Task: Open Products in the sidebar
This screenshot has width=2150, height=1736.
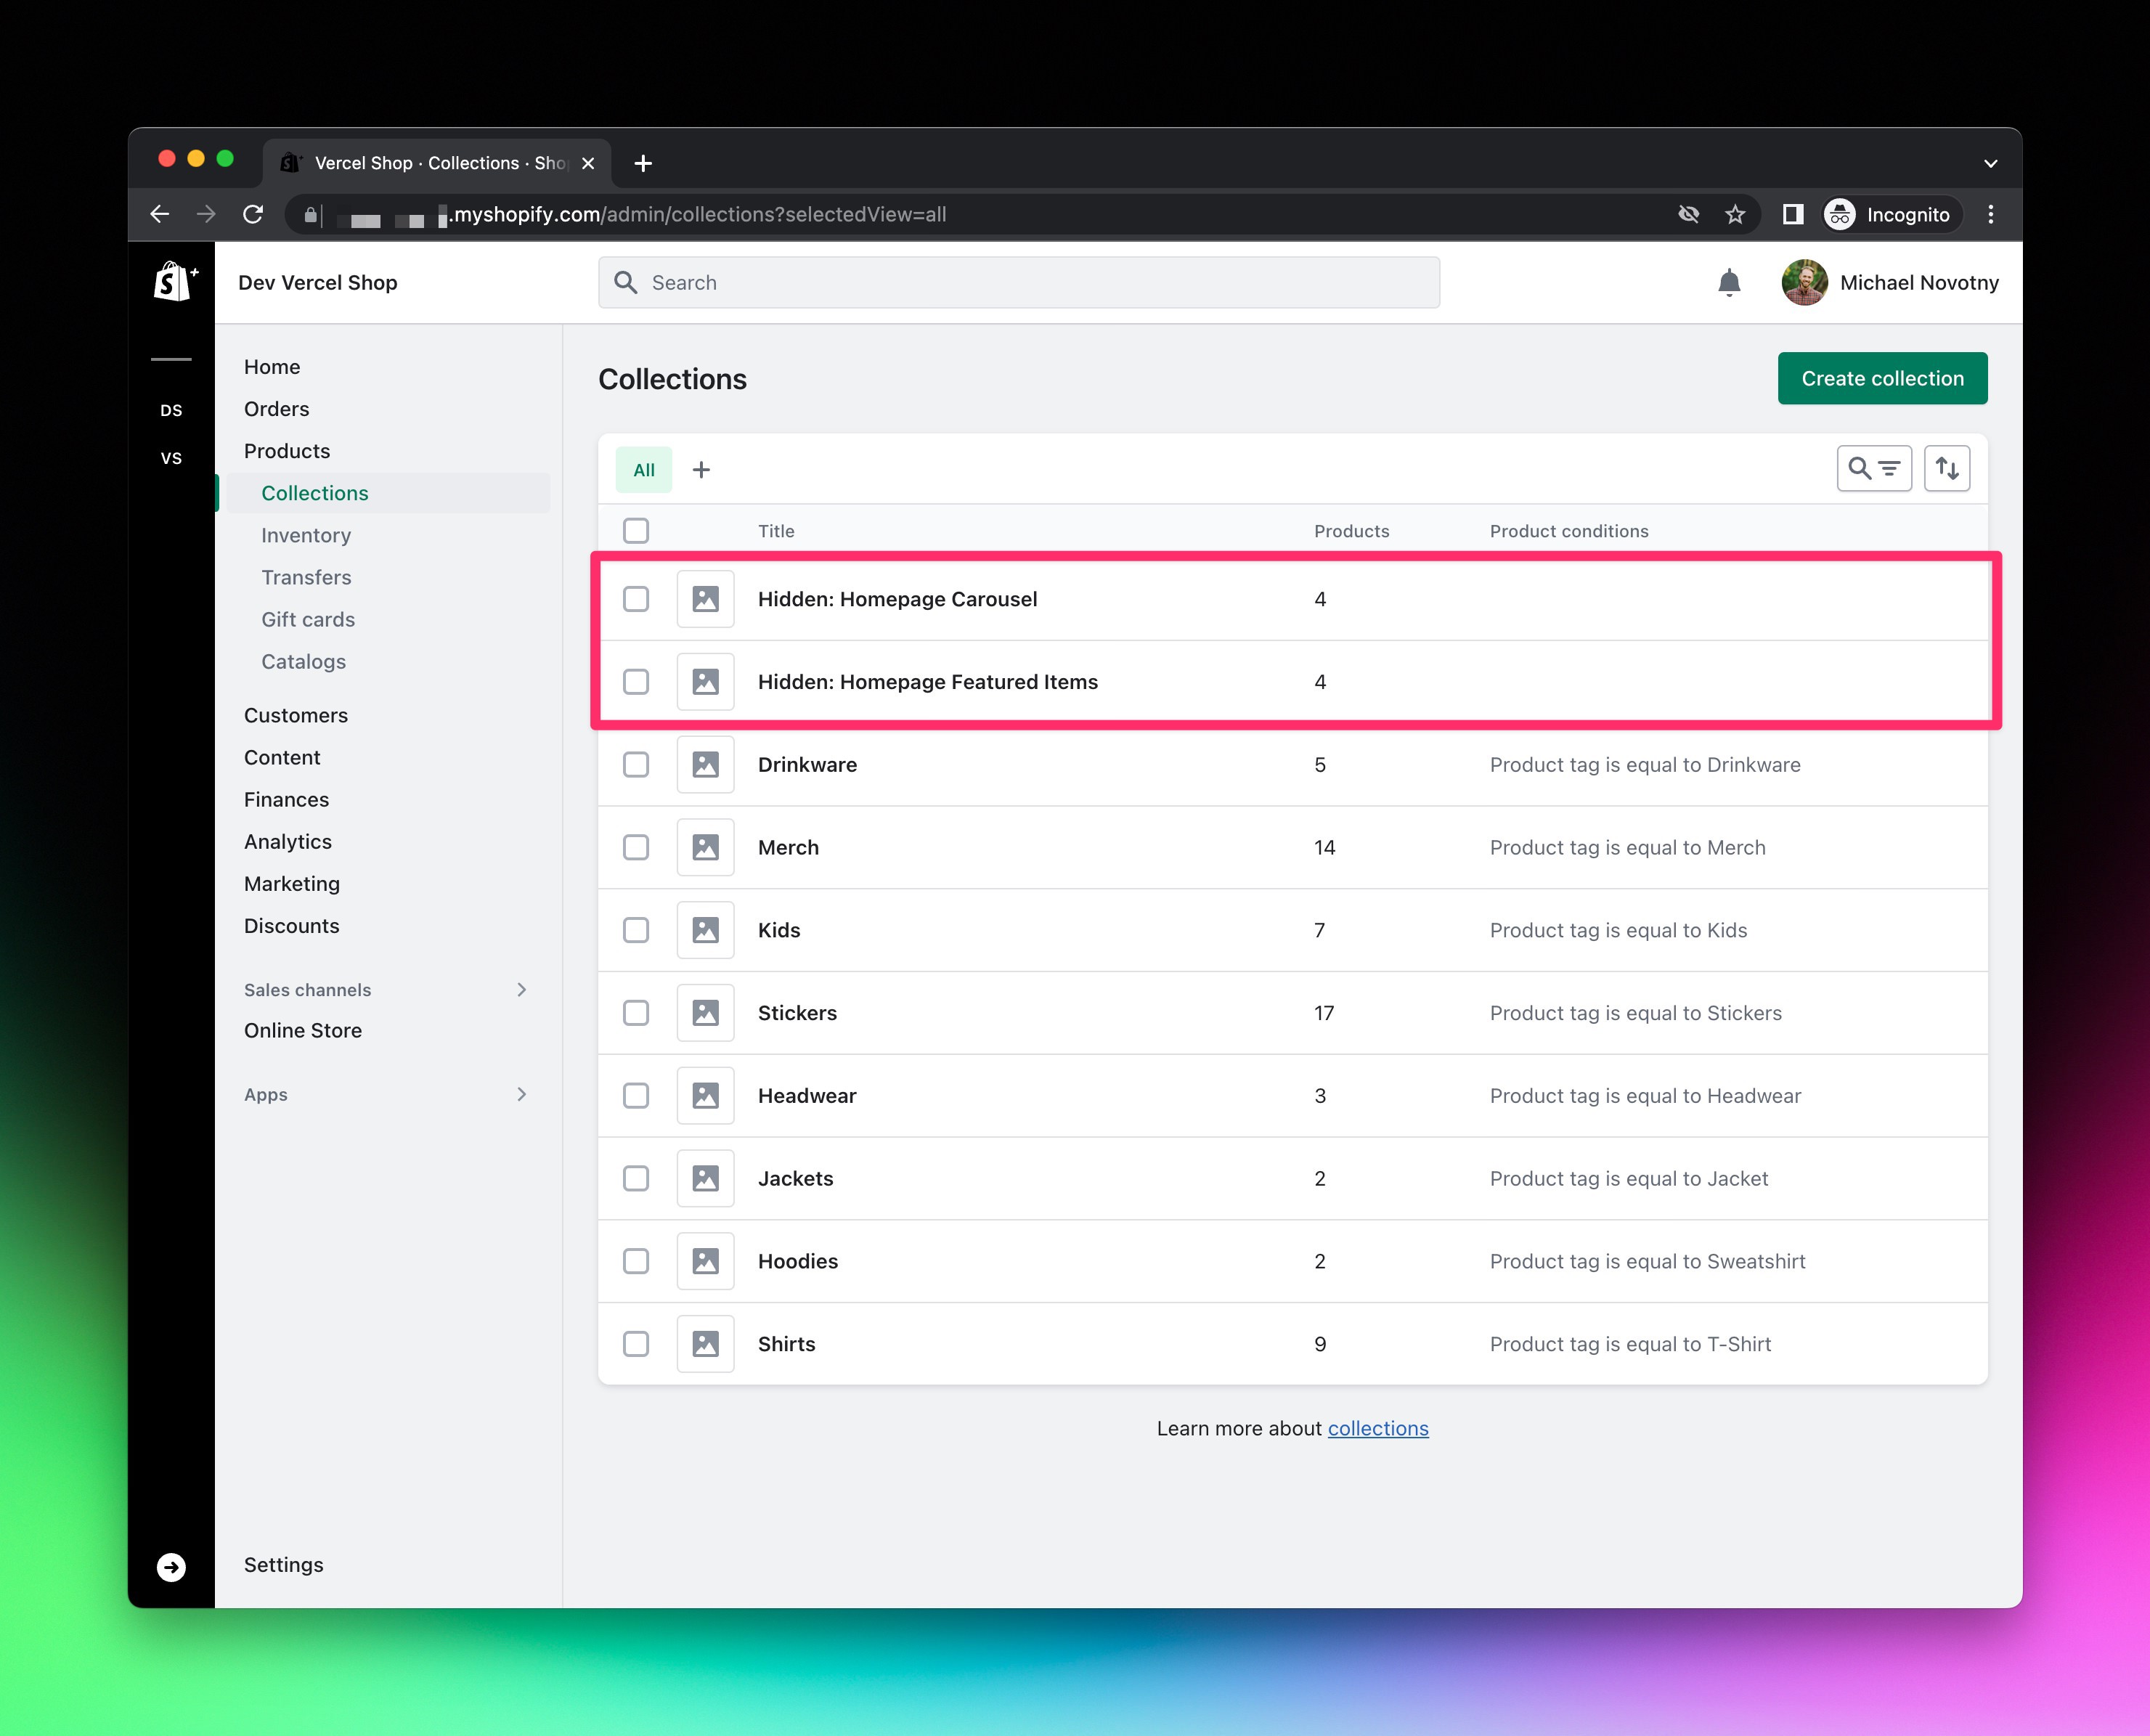Action: tap(287, 451)
